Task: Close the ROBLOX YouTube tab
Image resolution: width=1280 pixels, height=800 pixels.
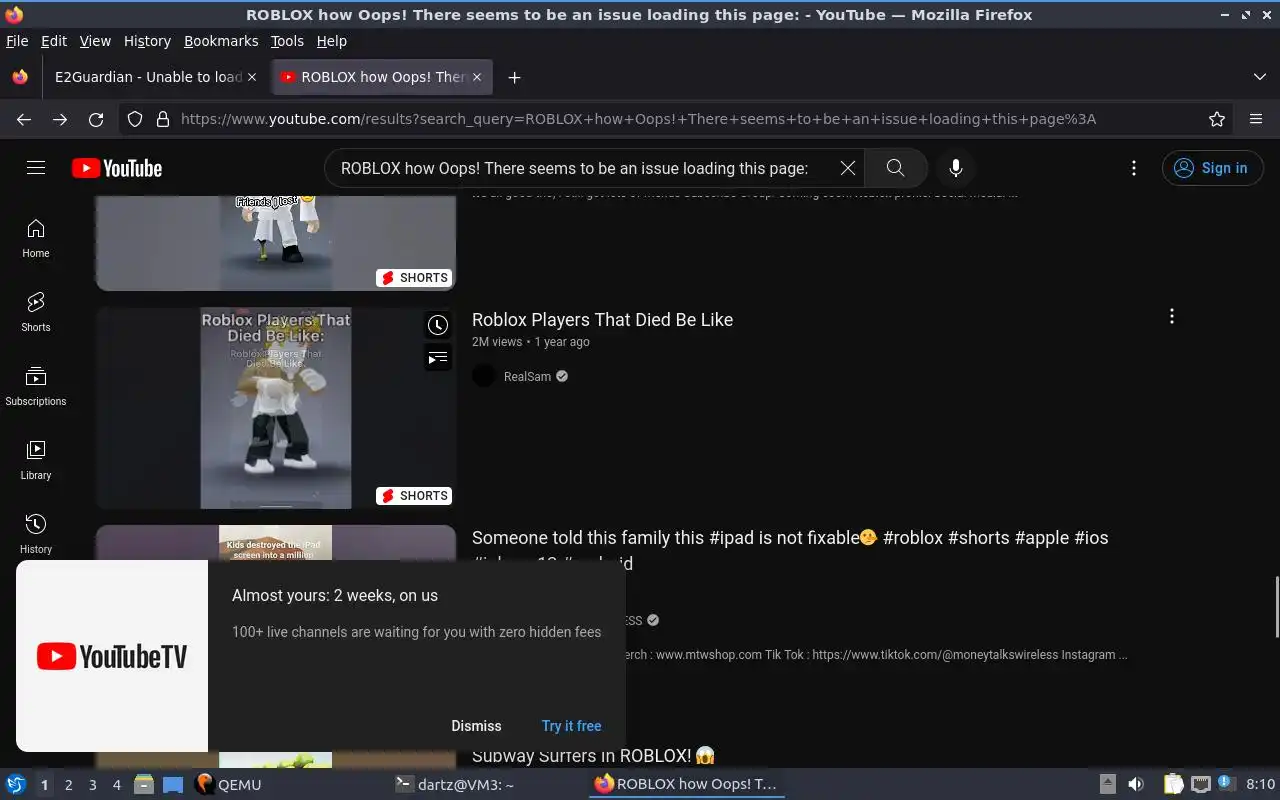Action: pos(477,77)
